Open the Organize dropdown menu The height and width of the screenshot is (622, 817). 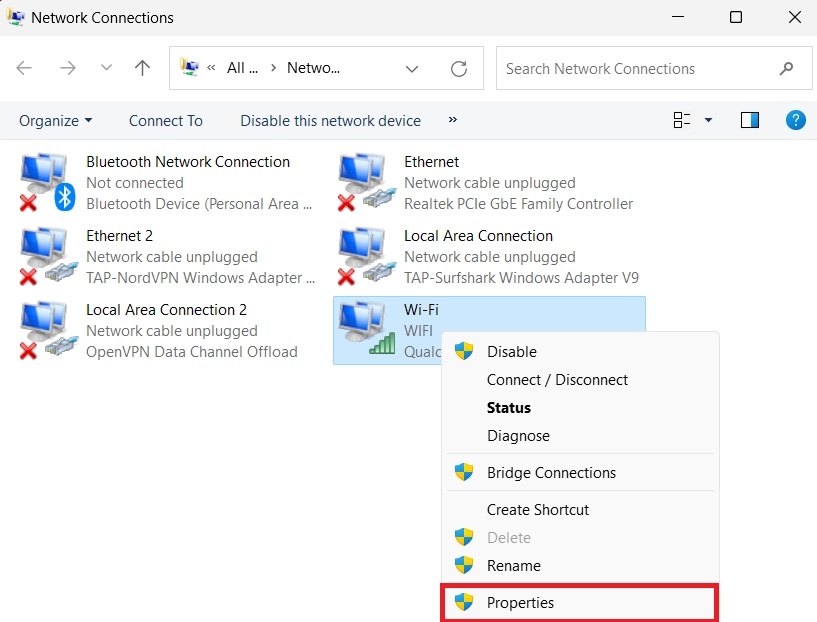click(x=56, y=120)
